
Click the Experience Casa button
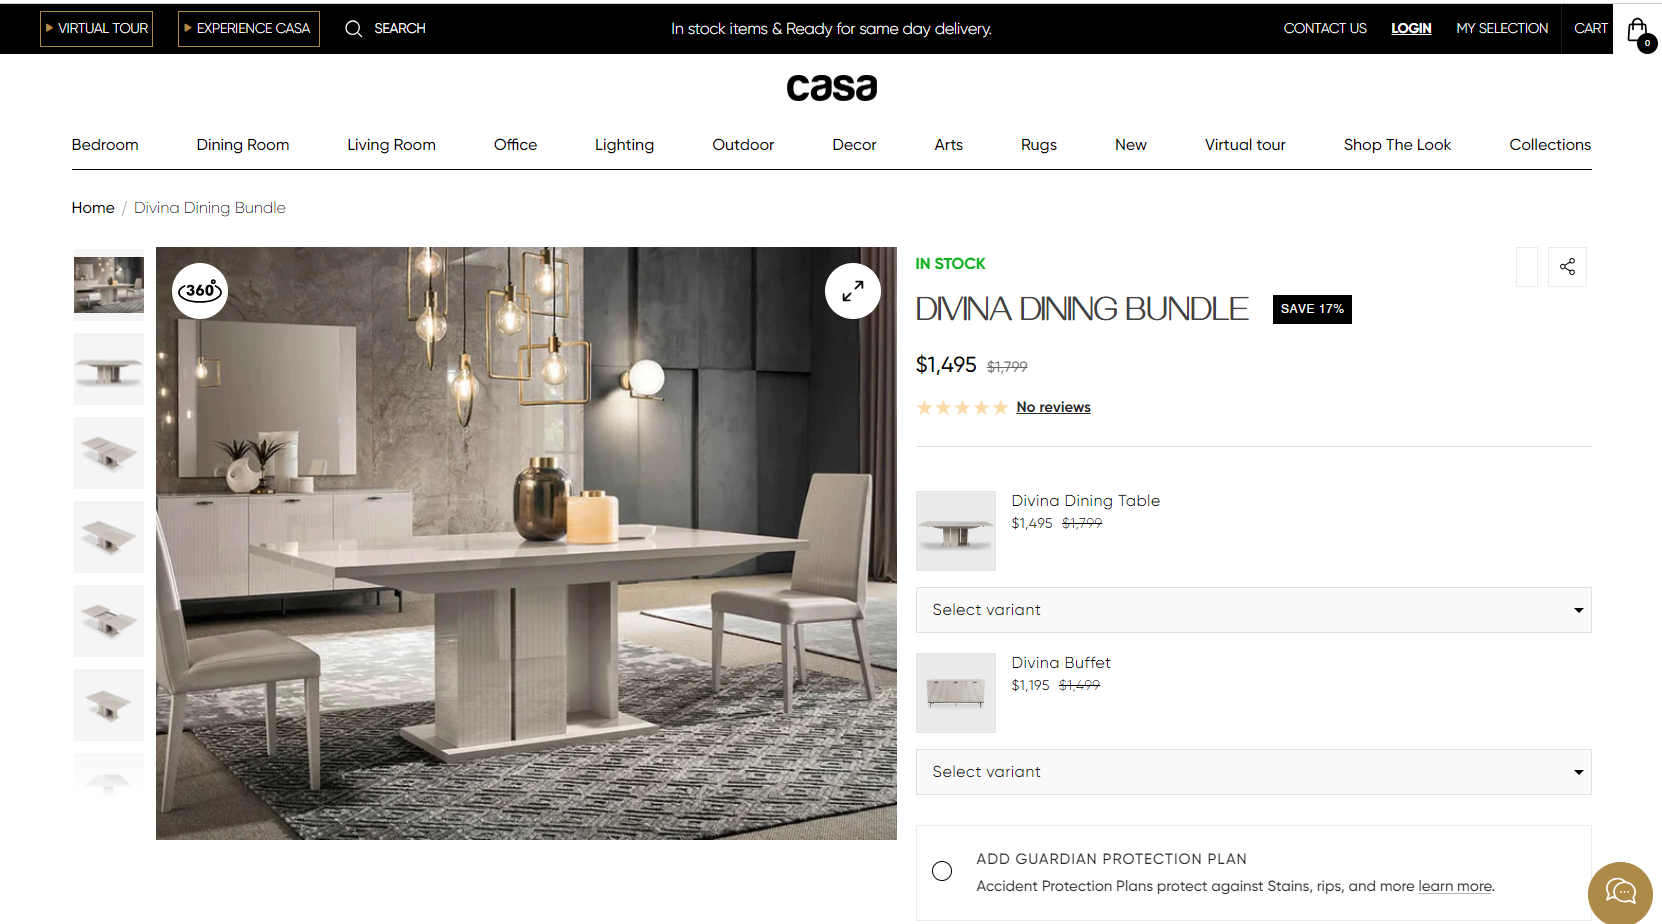tap(249, 29)
